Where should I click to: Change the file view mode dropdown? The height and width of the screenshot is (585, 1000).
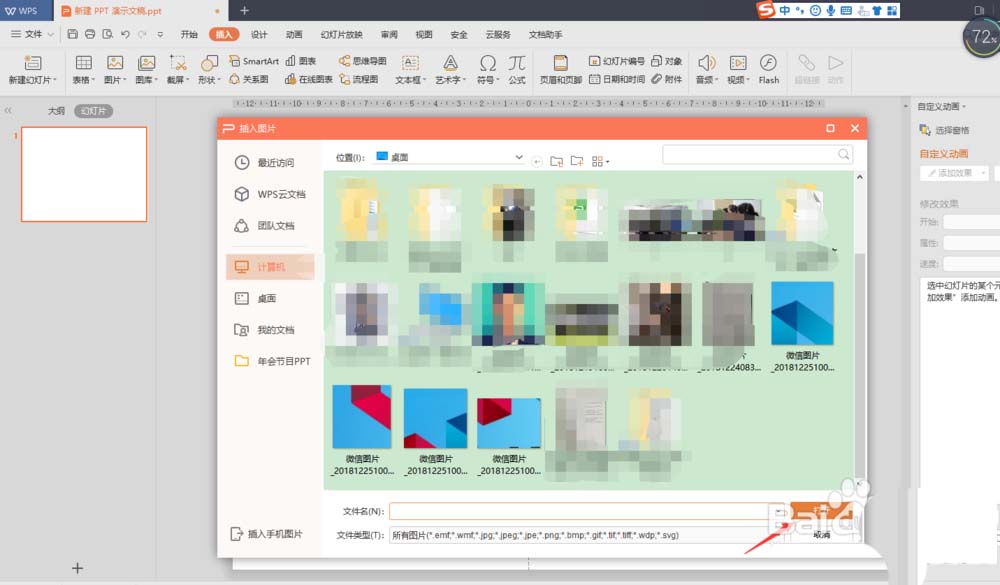pos(600,161)
